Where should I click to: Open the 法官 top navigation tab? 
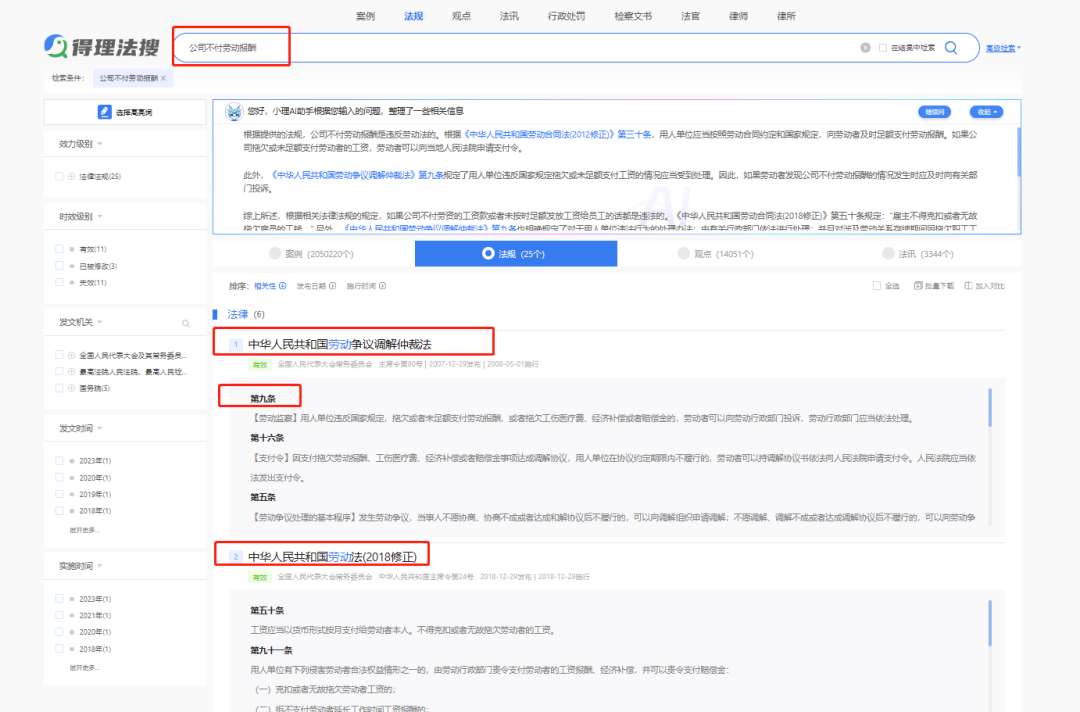tap(690, 16)
